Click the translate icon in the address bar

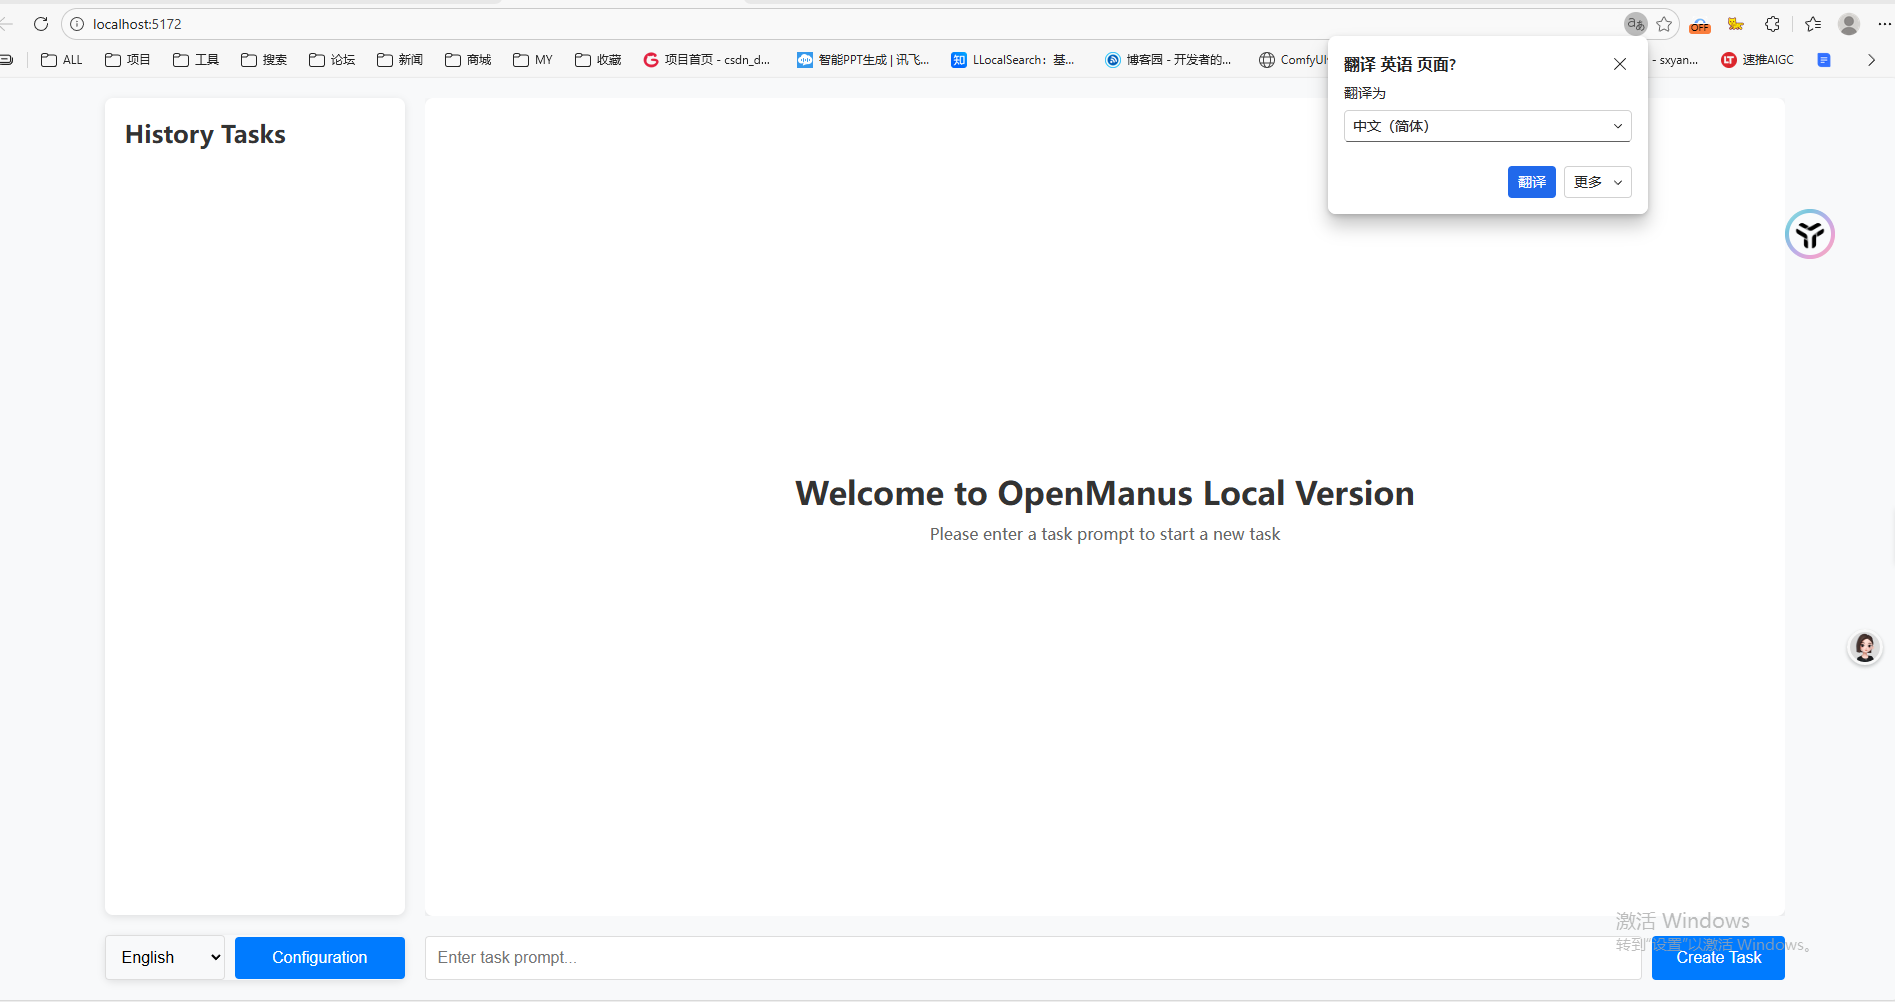1636,24
